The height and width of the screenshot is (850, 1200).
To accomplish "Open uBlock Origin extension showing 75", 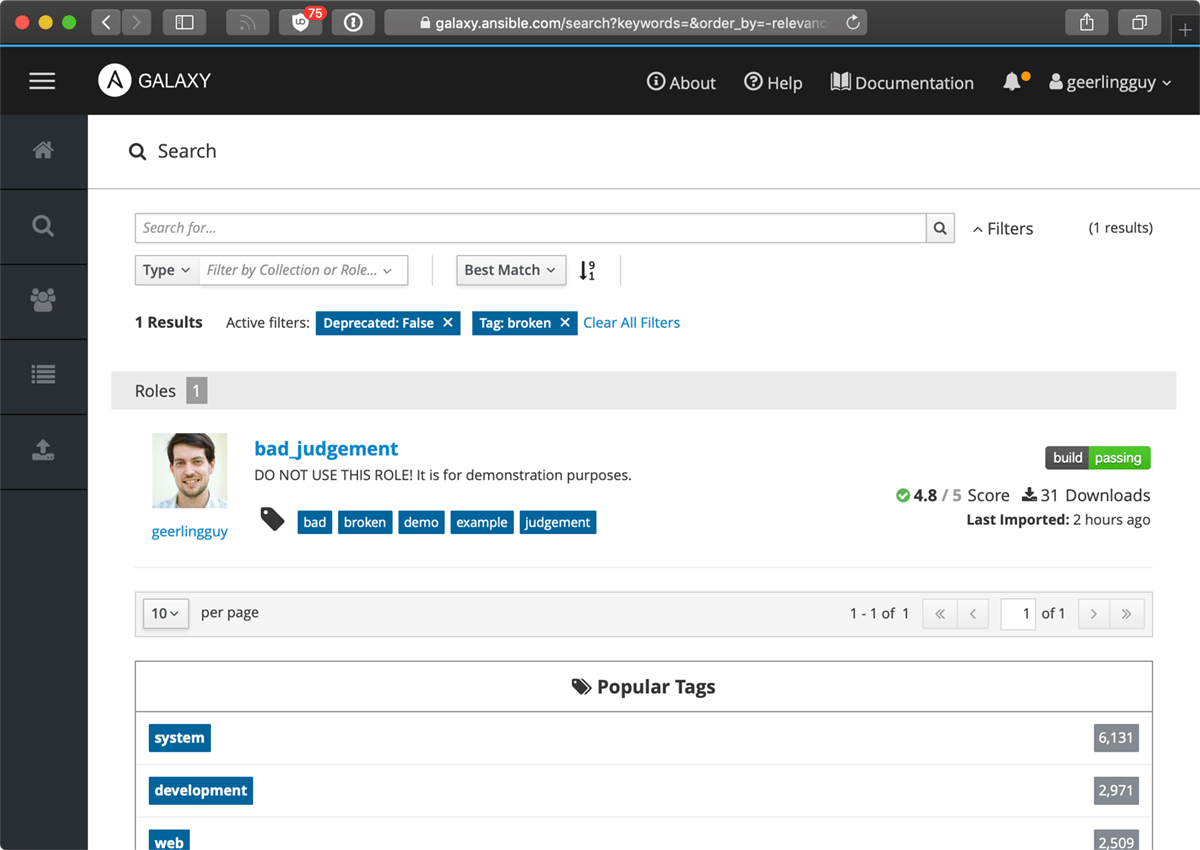I will tap(300, 22).
